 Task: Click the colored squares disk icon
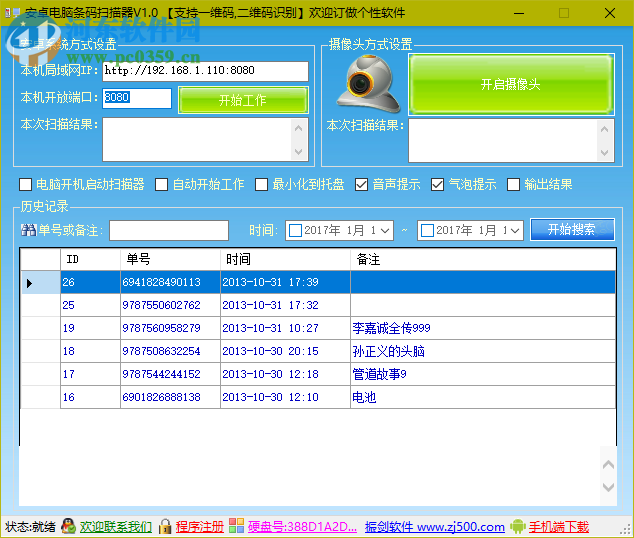point(237,526)
